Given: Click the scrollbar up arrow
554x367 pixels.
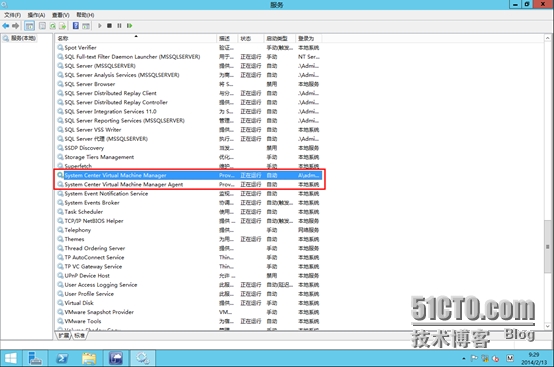Looking at the screenshot, I should tap(548, 38).
